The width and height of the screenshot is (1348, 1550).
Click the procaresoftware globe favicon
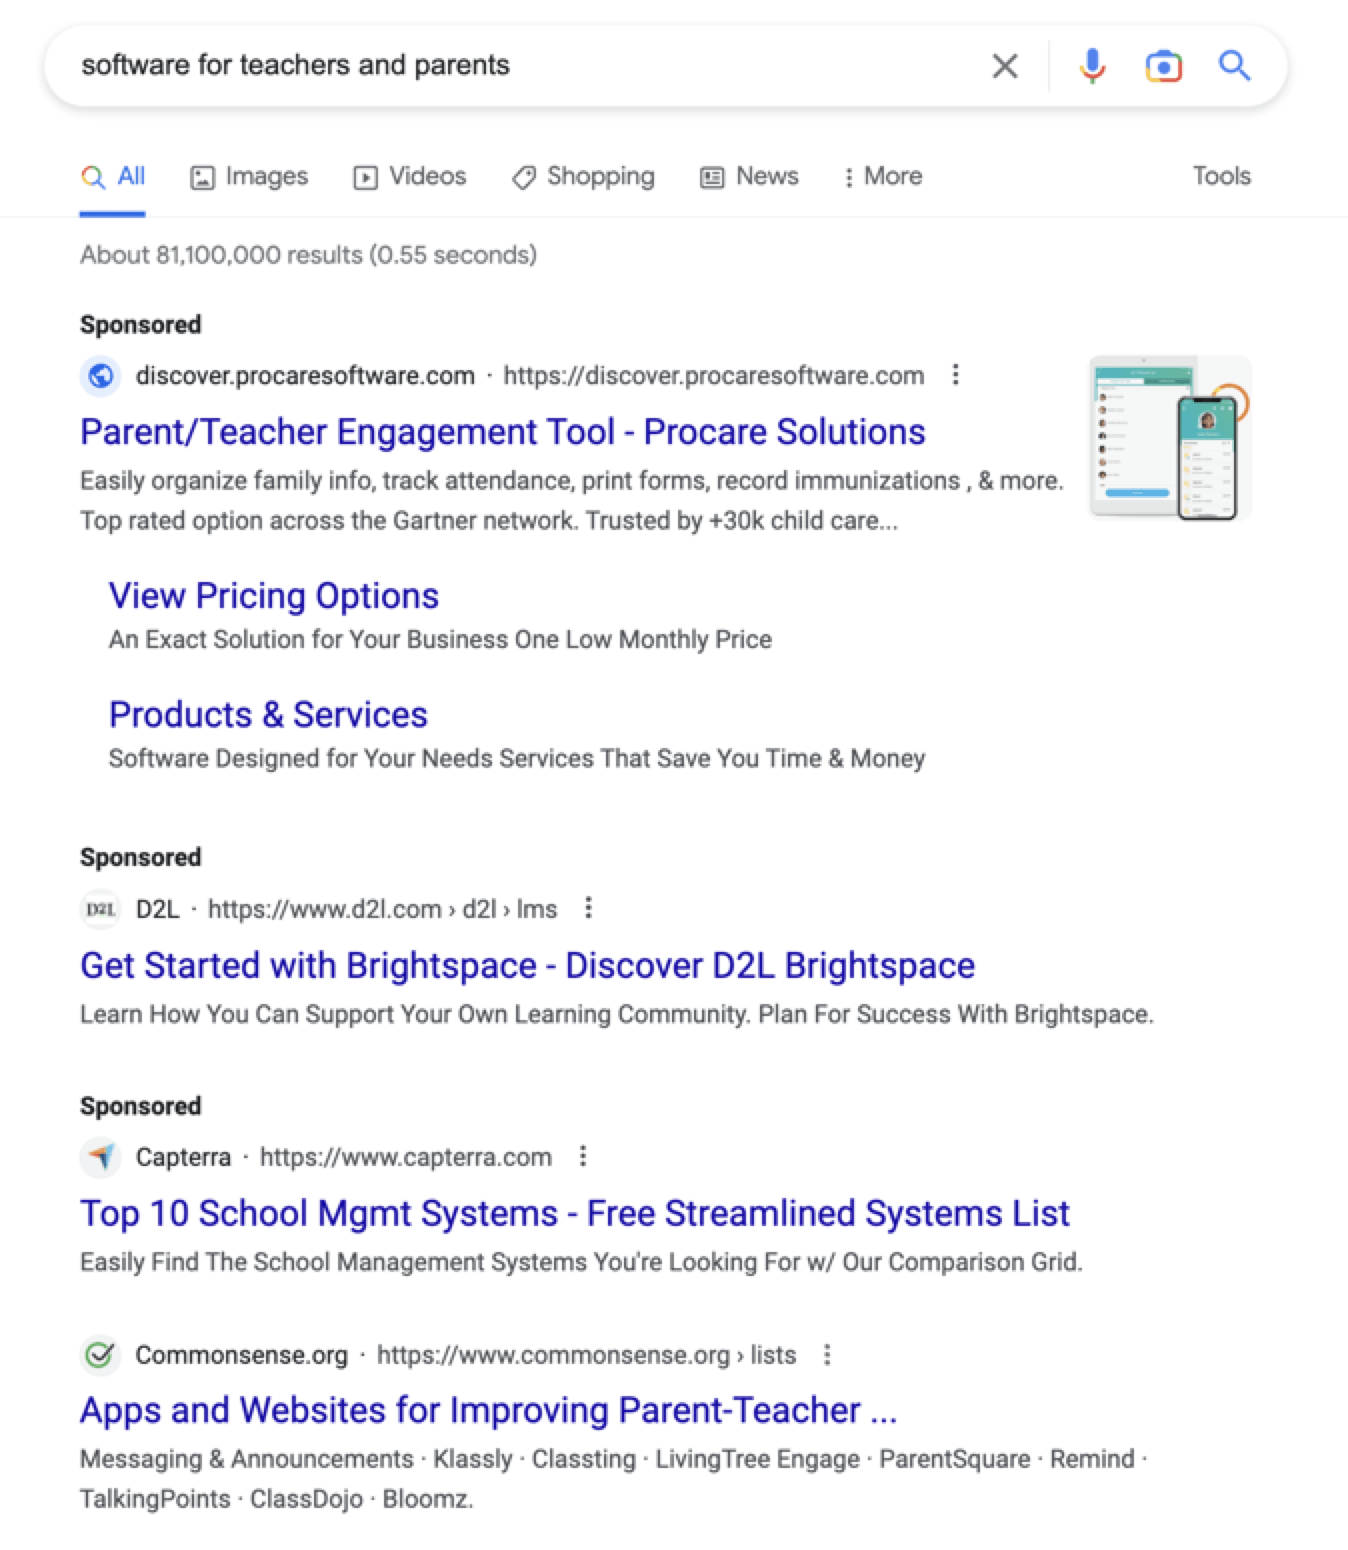pos(100,376)
